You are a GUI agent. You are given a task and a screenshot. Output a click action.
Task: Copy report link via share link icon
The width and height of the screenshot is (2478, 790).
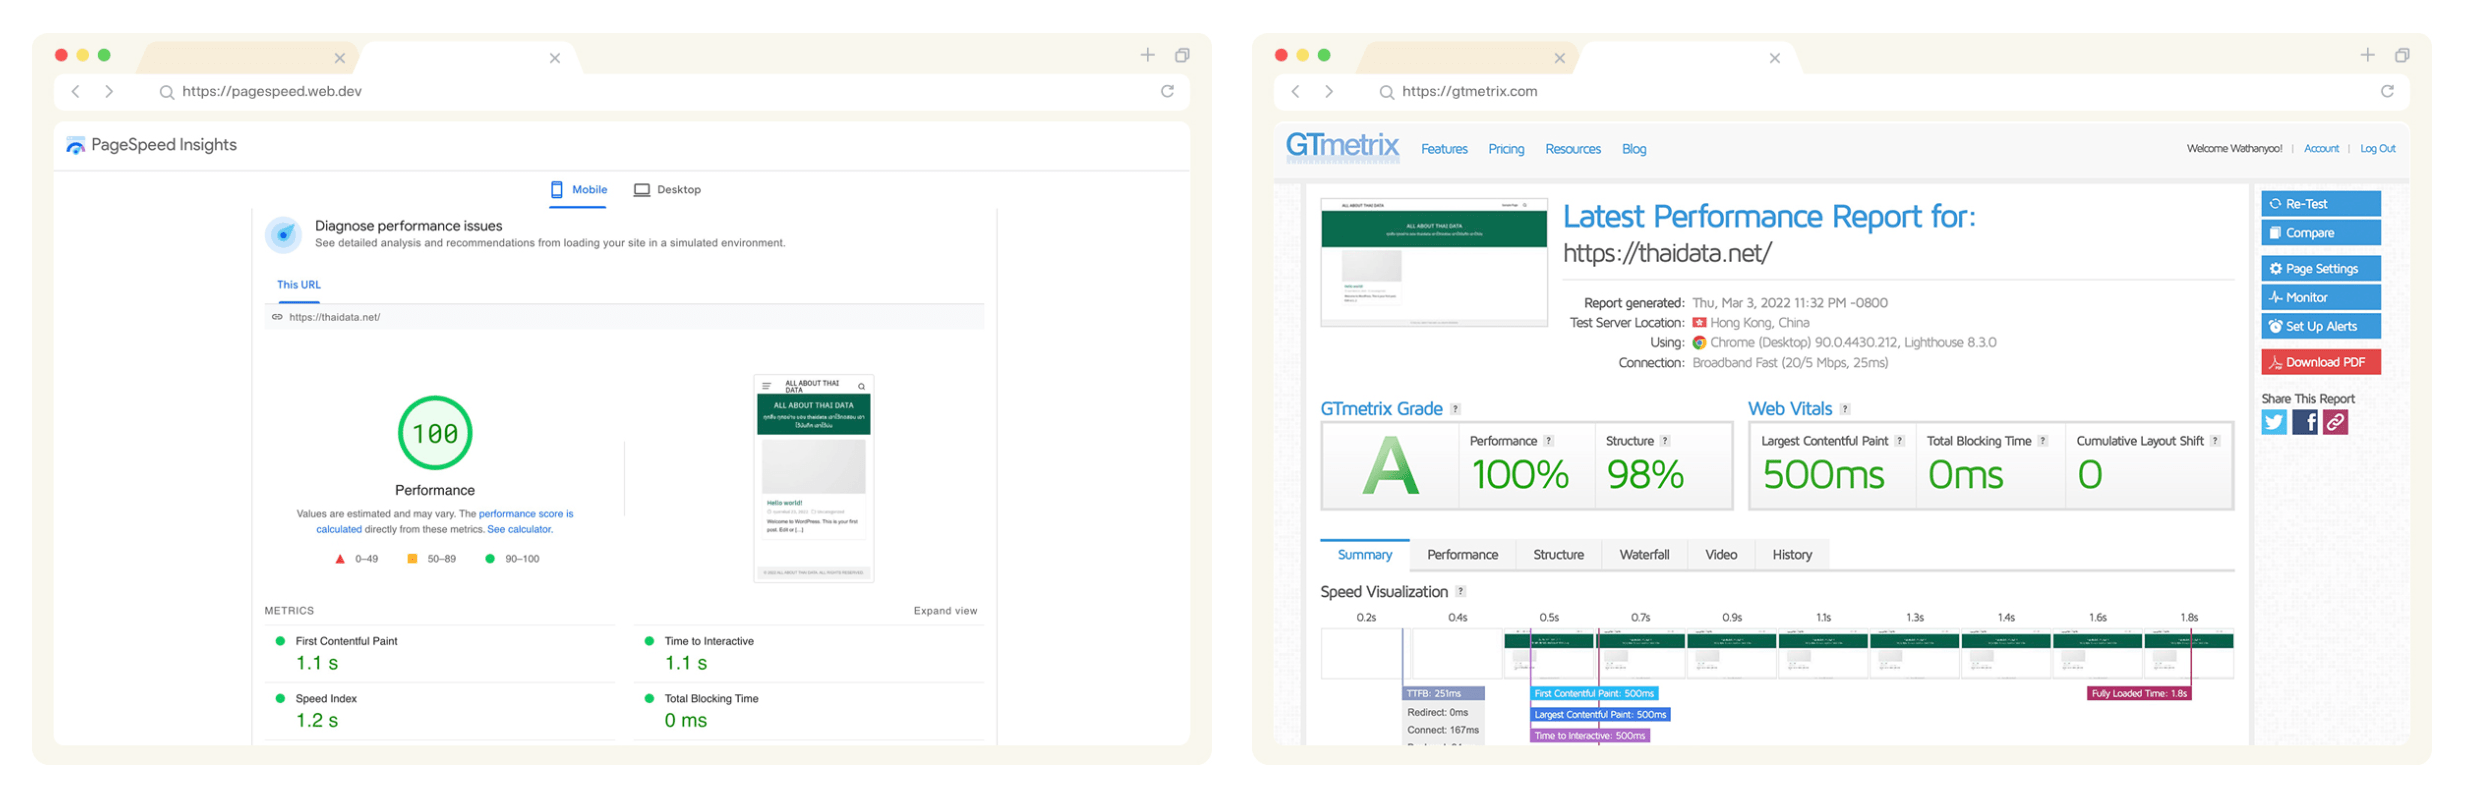click(2335, 422)
